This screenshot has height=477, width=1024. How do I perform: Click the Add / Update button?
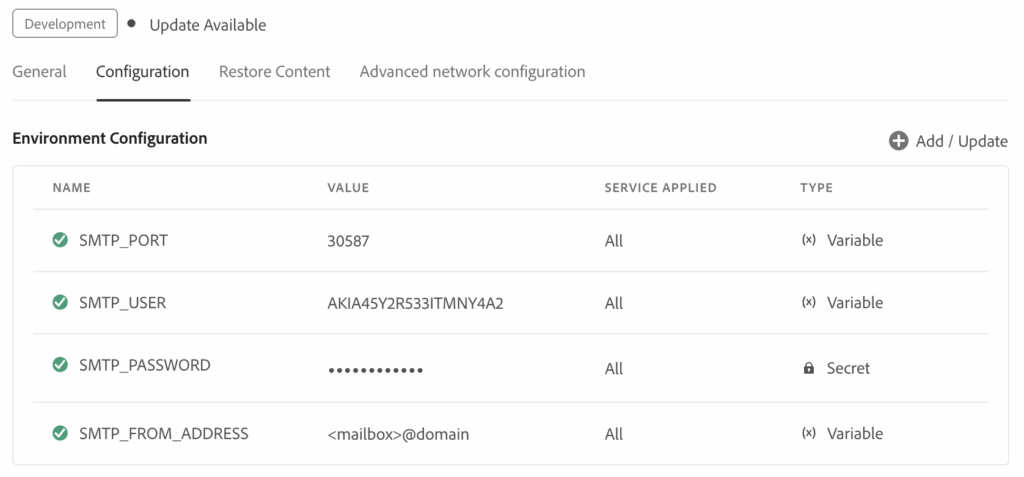pyautogui.click(x=960, y=141)
